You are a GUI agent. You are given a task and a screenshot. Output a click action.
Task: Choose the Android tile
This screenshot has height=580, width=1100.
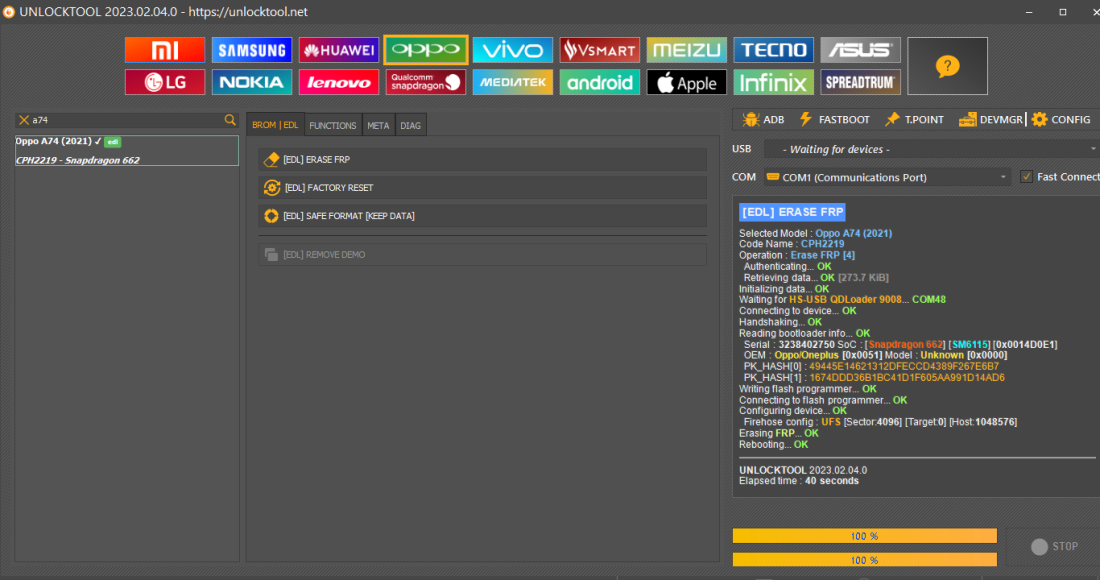[x=600, y=82]
